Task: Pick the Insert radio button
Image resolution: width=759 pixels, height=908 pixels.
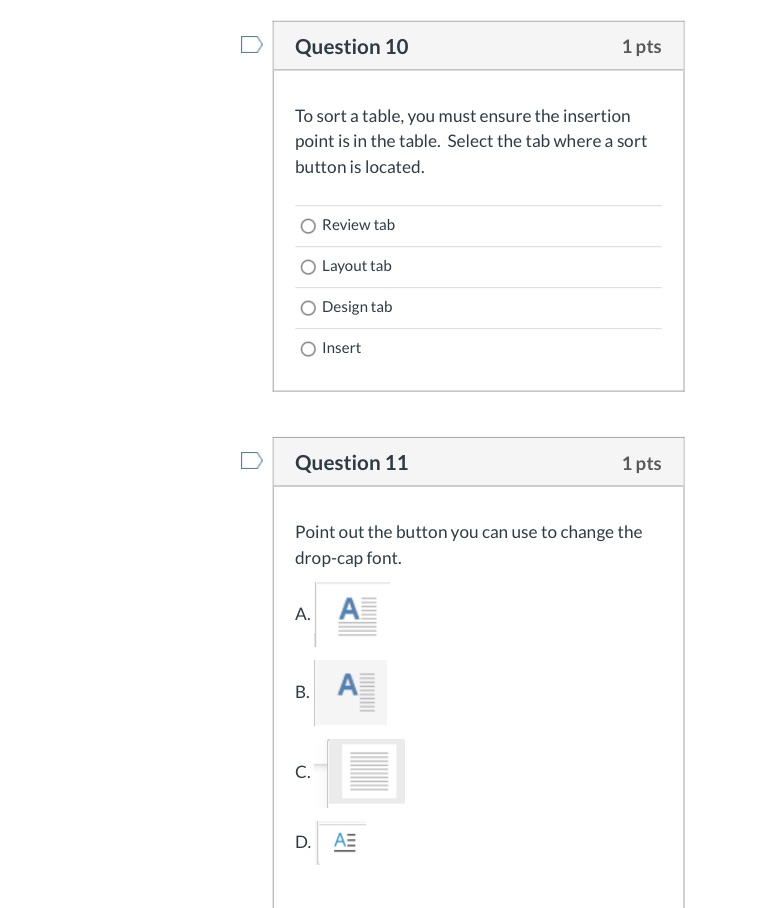Action: tap(308, 349)
